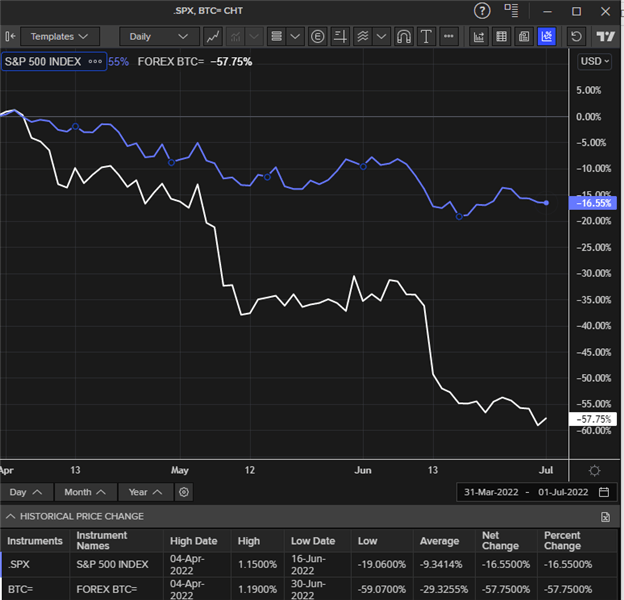Expand the Year range selector
The height and width of the screenshot is (600, 624).
(x=146, y=492)
